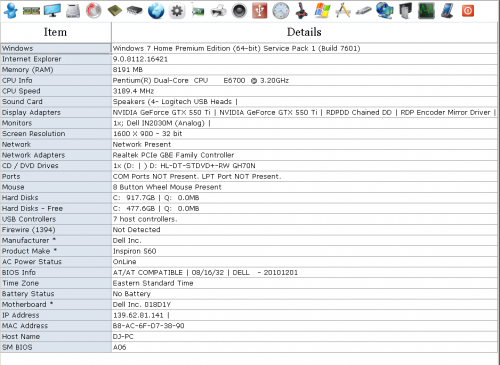Click the joystick game controller icon
This screenshot has width=500, height=365.
tap(302, 11)
